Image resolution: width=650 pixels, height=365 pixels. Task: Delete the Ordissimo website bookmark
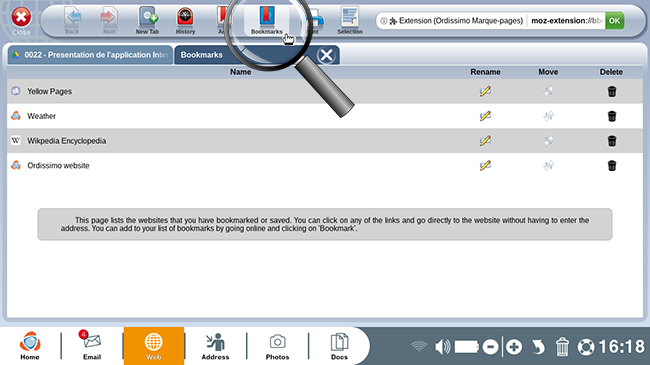tap(612, 165)
